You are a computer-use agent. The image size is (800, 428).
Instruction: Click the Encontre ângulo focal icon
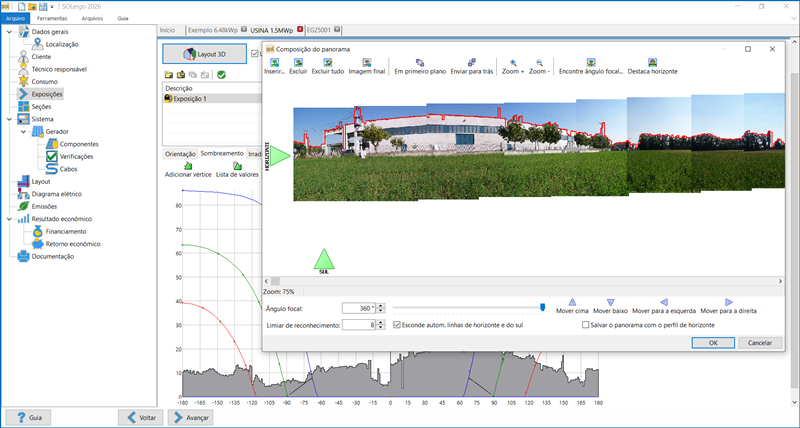[591, 63]
